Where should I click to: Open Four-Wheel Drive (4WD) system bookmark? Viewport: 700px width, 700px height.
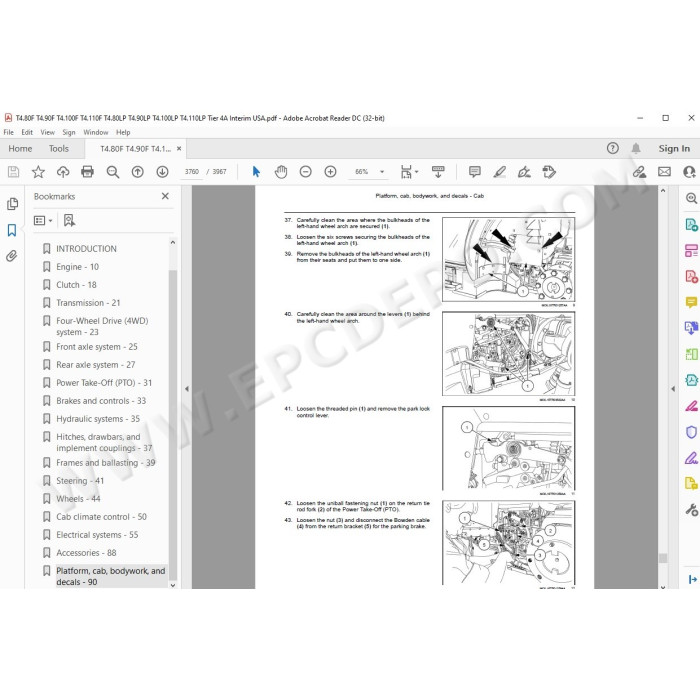click(102, 326)
